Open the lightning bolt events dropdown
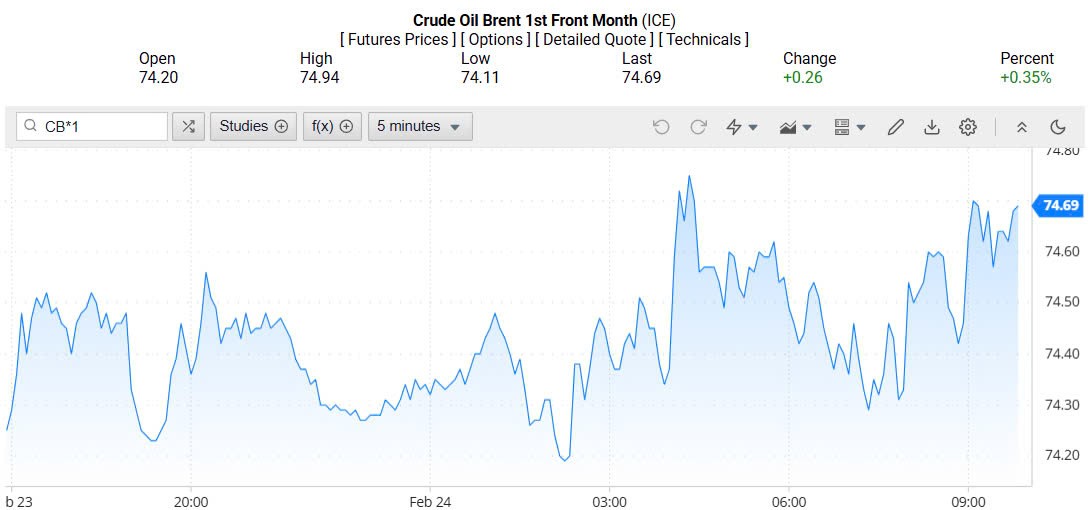1089x510 pixels. pyautogui.click(x=741, y=127)
